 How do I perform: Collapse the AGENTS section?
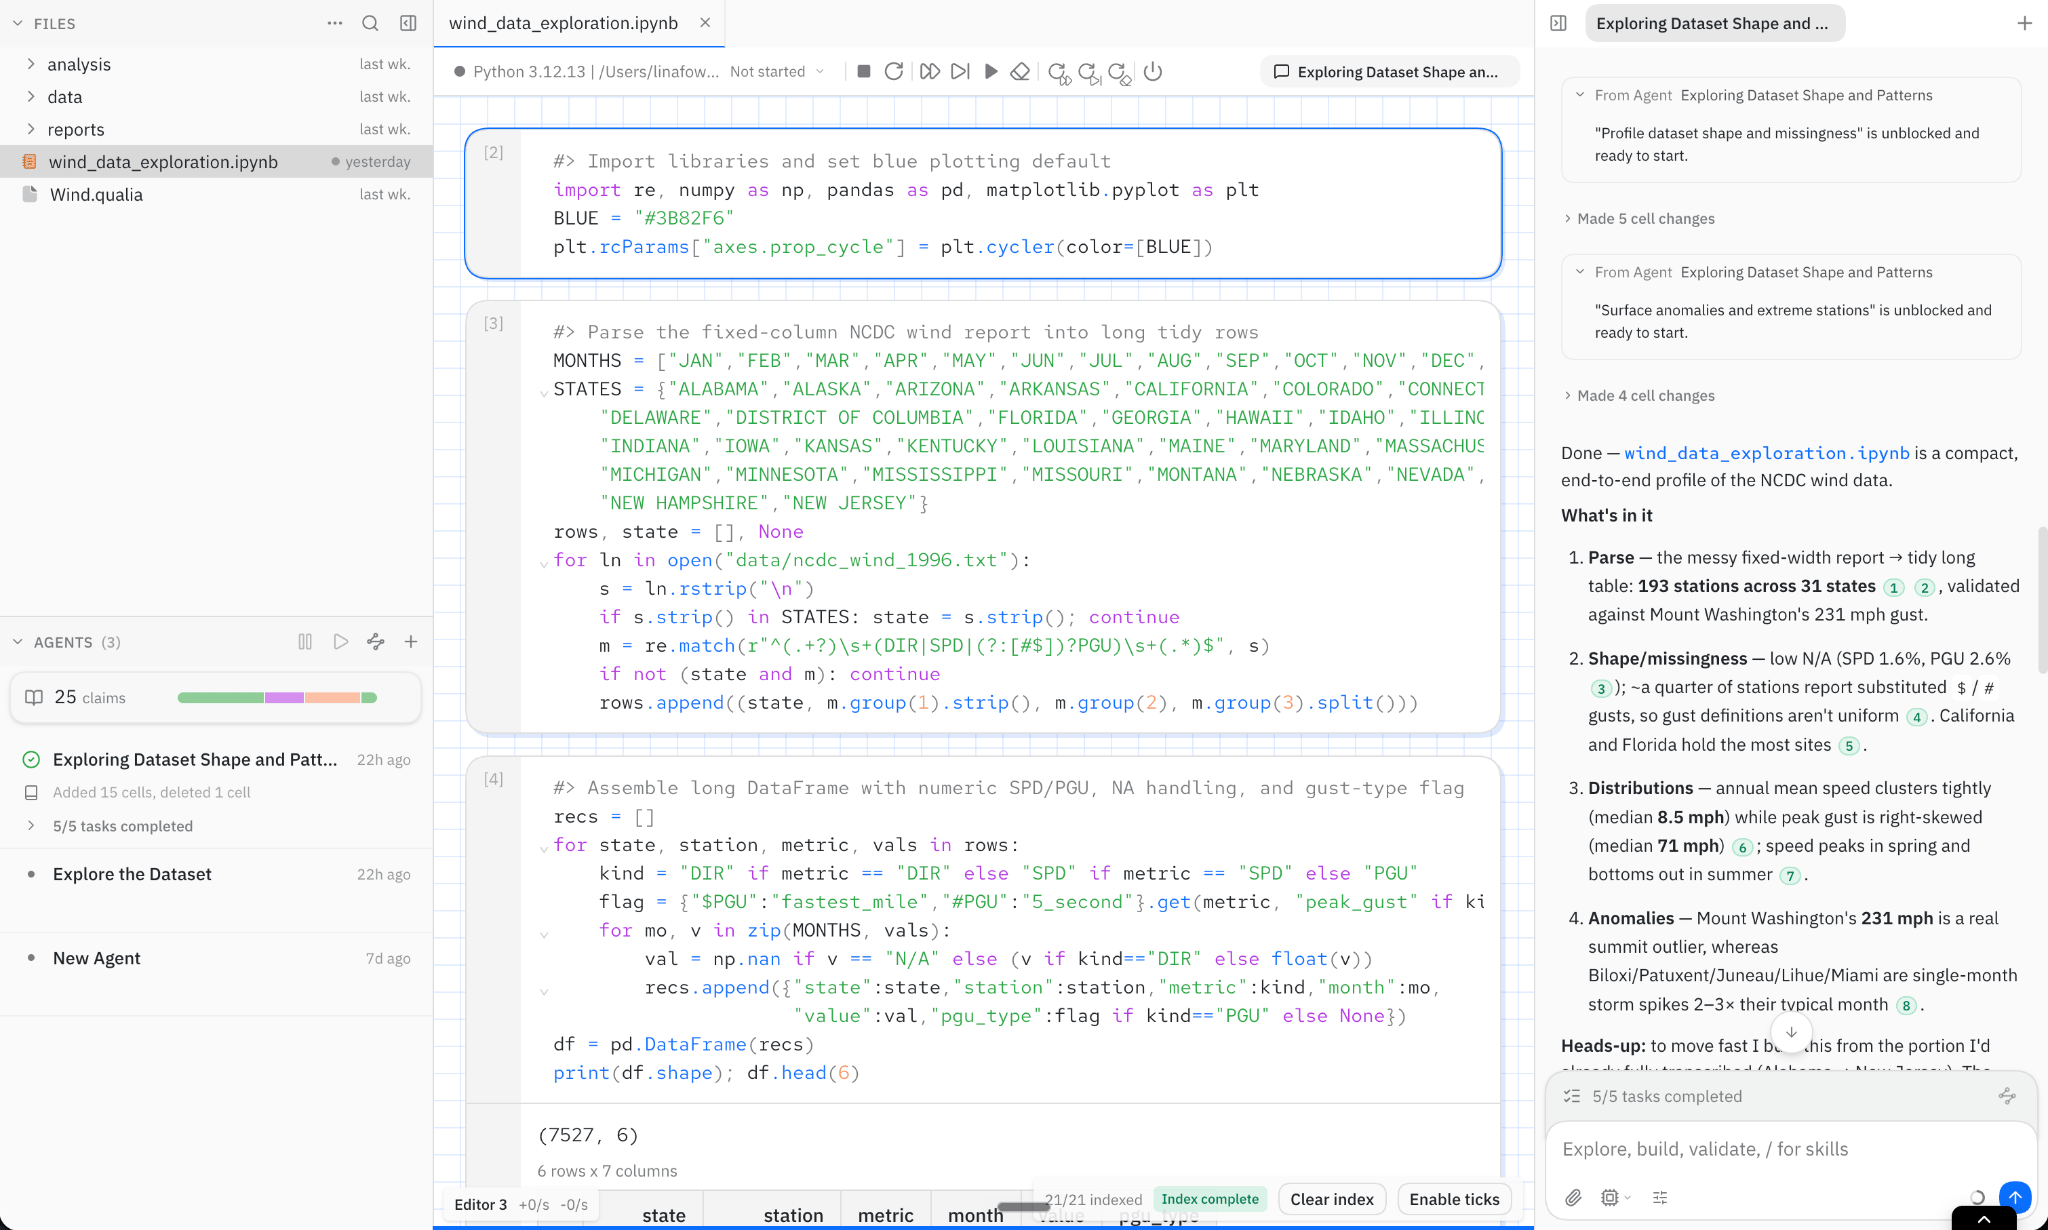17,642
